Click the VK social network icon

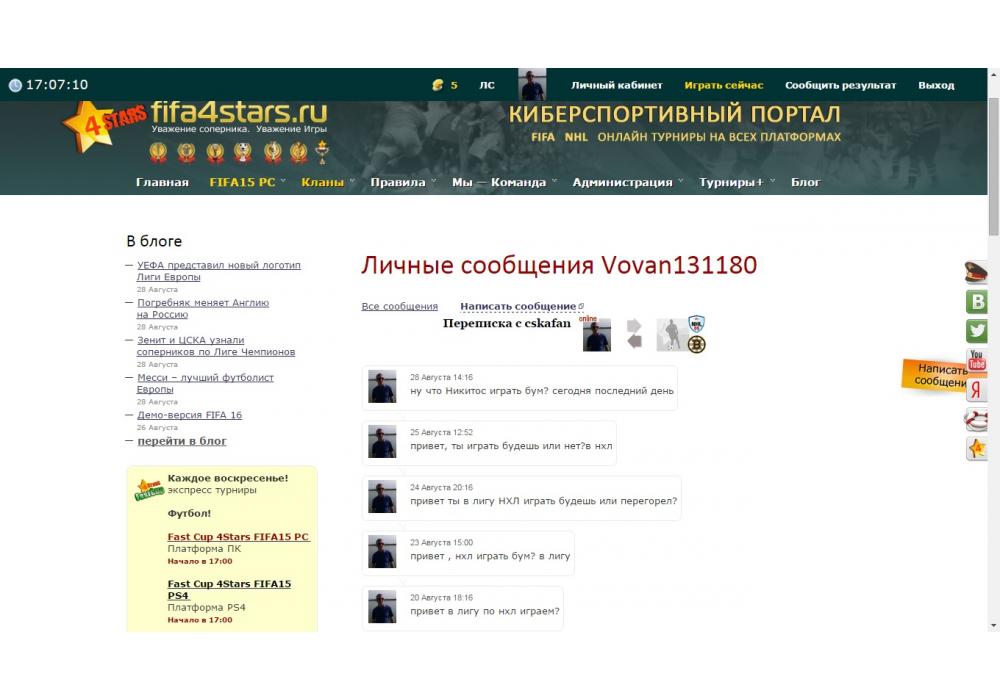pyautogui.click(x=976, y=302)
